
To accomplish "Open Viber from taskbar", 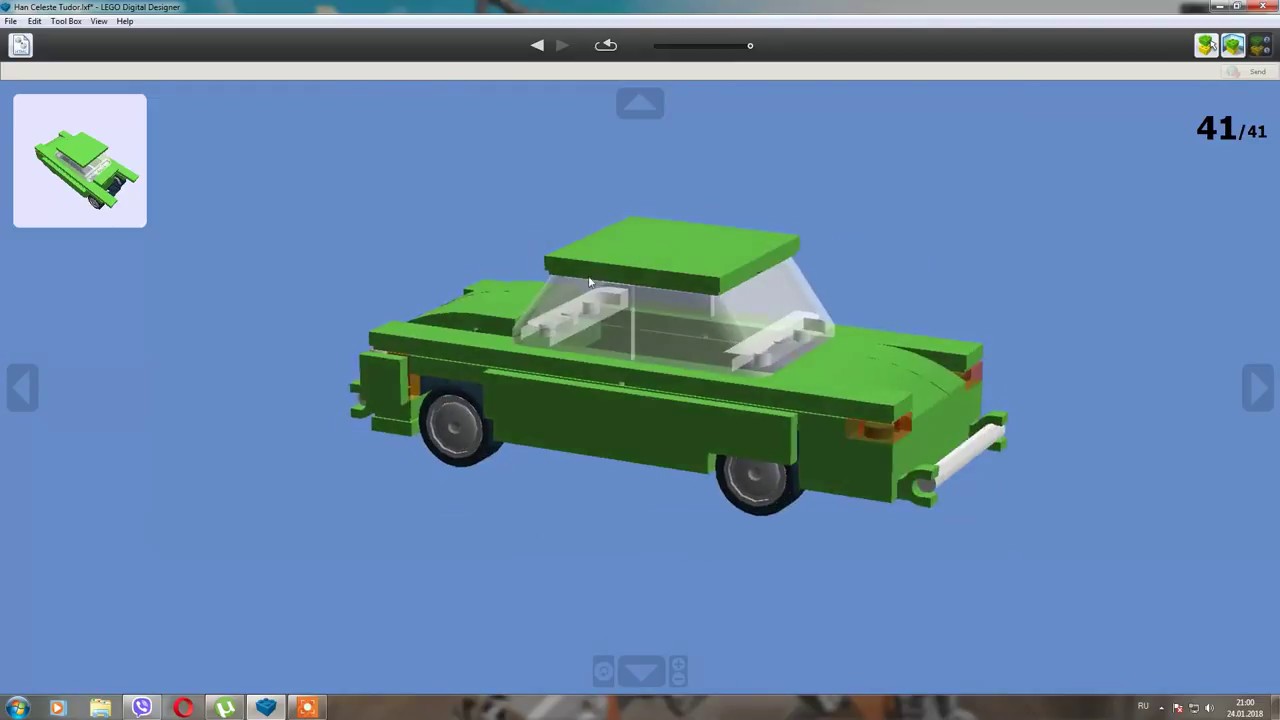I will pos(142,707).
